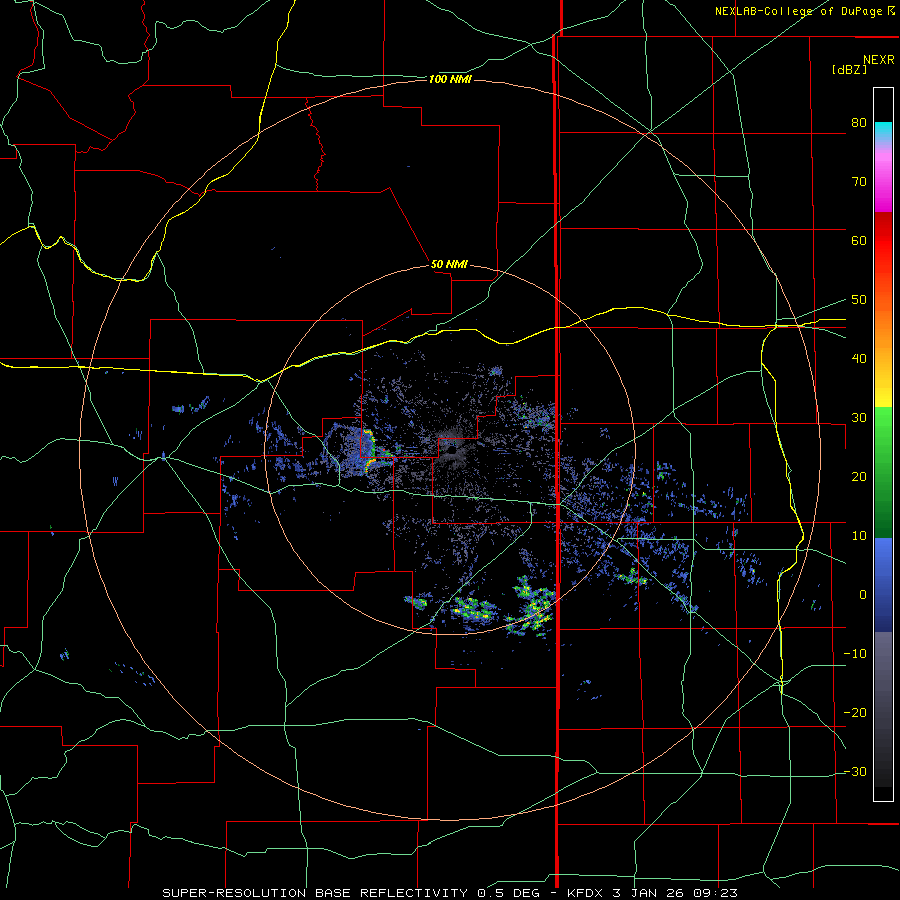Viewport: 900px width, 900px height.
Task: Click the -10 value on the dBZ scale
Action: (855, 654)
